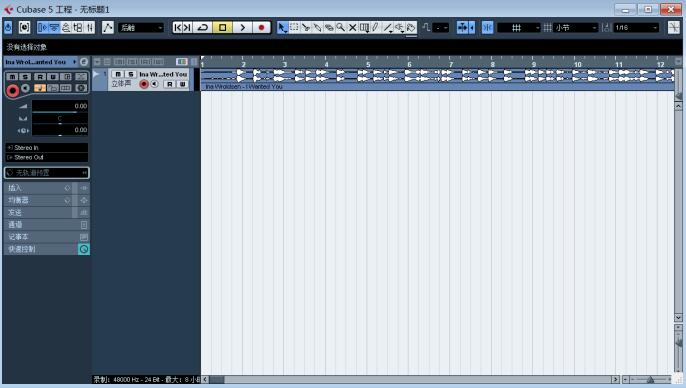Toggle the Show Overview button

coord(66,28)
